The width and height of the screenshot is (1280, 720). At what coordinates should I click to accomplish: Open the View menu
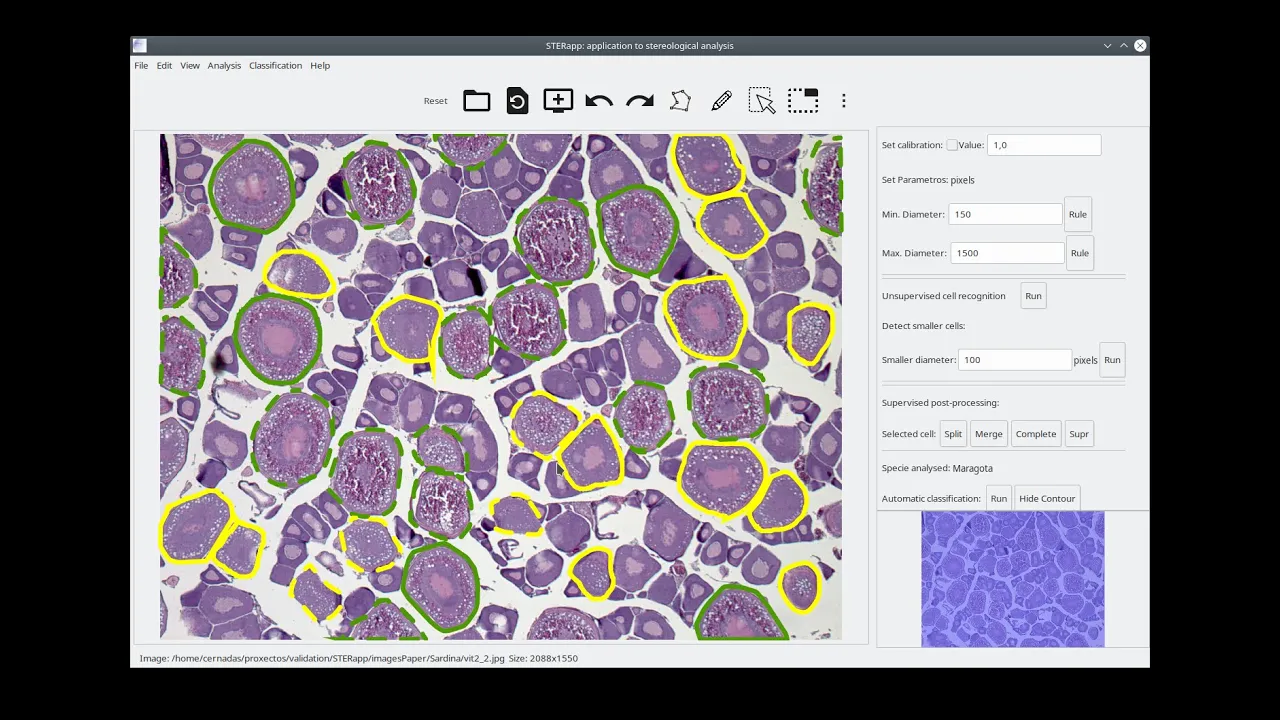190,65
